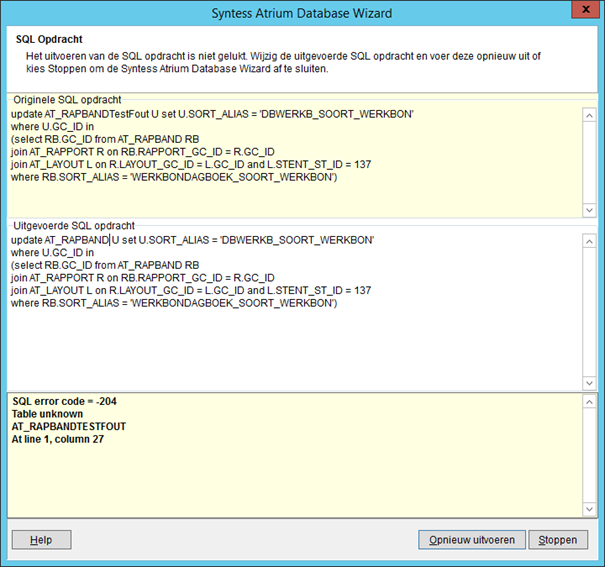
Task: Click 'DBWERKB_SOORT_WERKBON' in the executed SQL first line
Action: 297,240
